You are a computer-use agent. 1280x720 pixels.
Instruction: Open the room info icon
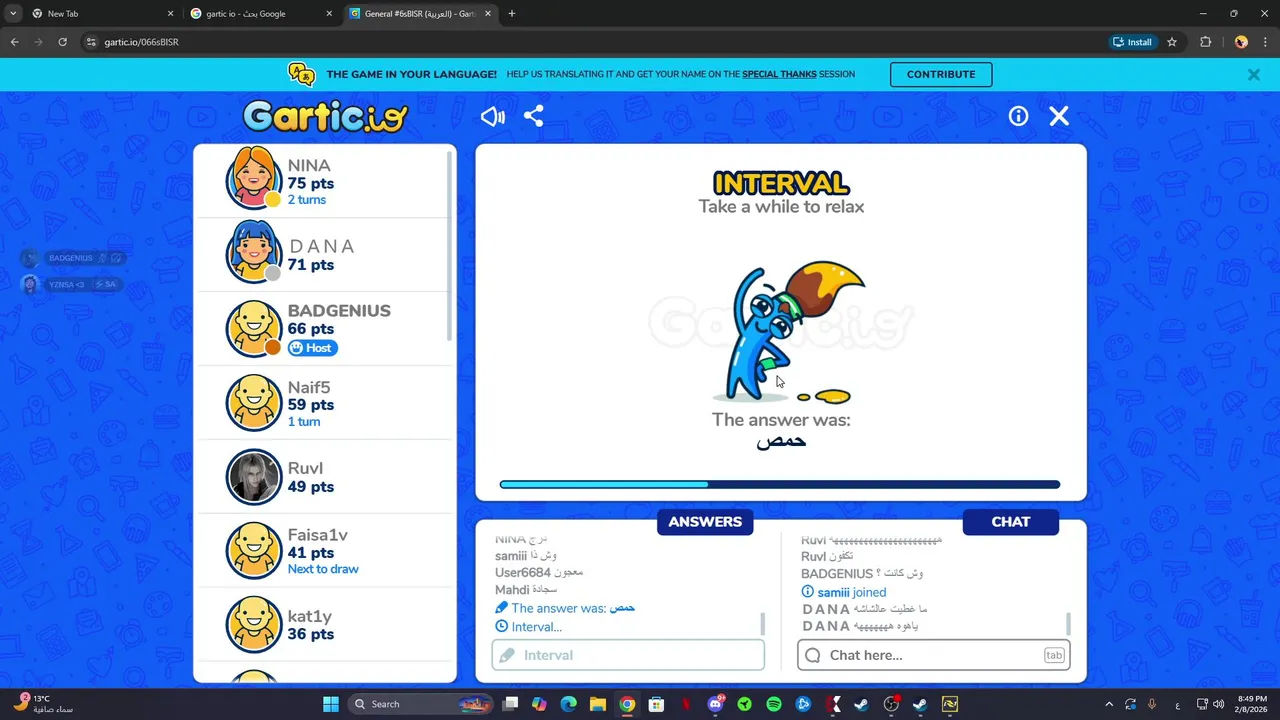point(1018,116)
